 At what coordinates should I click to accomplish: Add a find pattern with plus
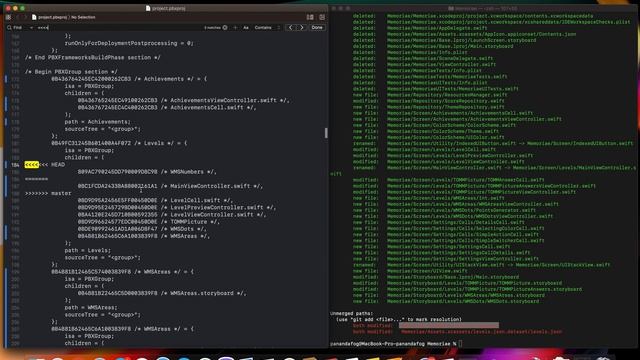point(235,27)
